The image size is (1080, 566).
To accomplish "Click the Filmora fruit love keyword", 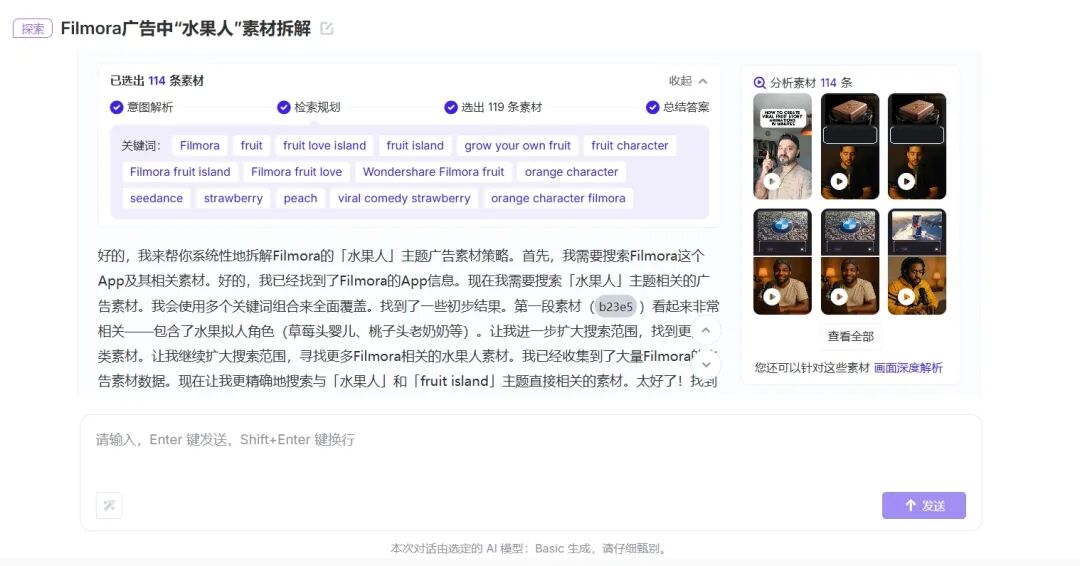I will pos(296,171).
